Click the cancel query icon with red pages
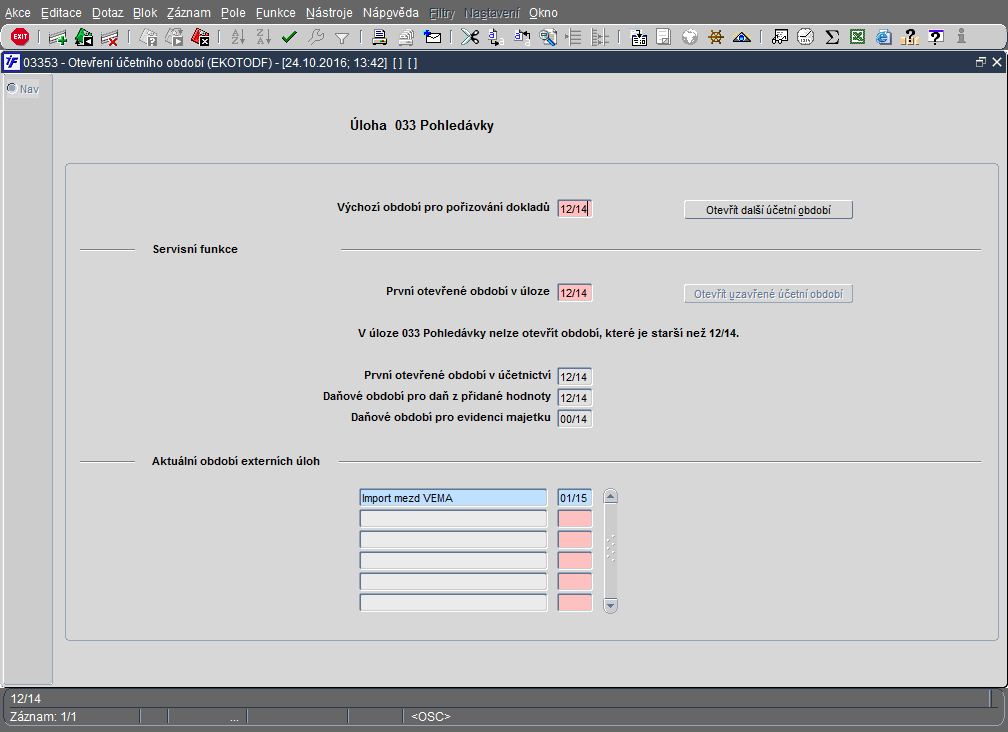 pyautogui.click(x=201, y=37)
